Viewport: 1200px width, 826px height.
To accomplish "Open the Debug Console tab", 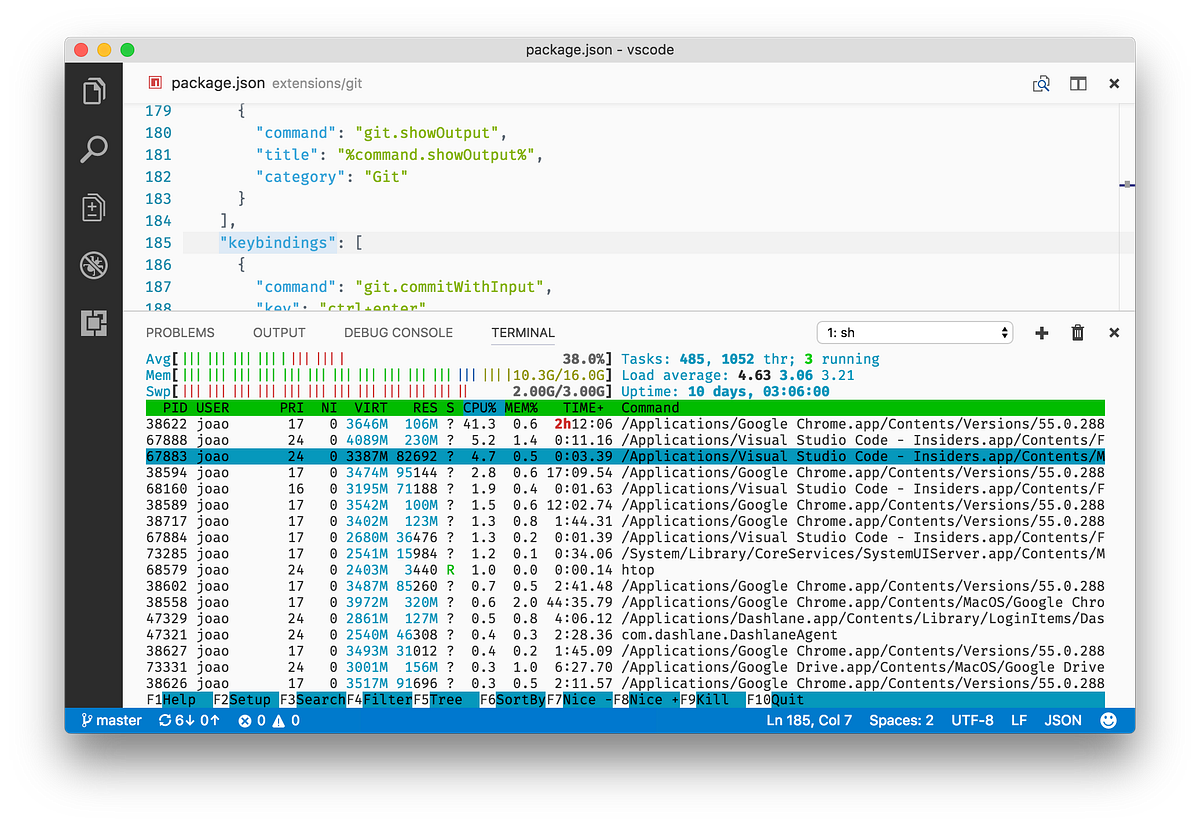I will (398, 332).
